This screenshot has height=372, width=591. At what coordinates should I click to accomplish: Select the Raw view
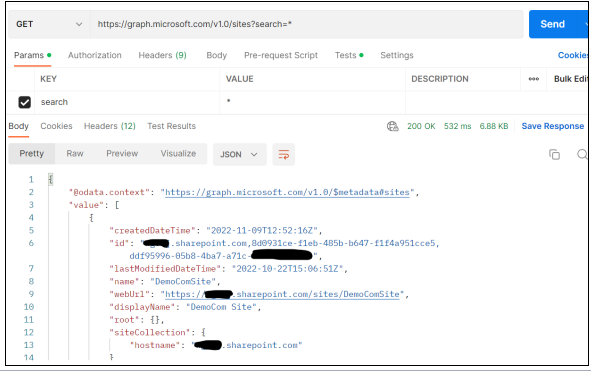tap(75, 154)
